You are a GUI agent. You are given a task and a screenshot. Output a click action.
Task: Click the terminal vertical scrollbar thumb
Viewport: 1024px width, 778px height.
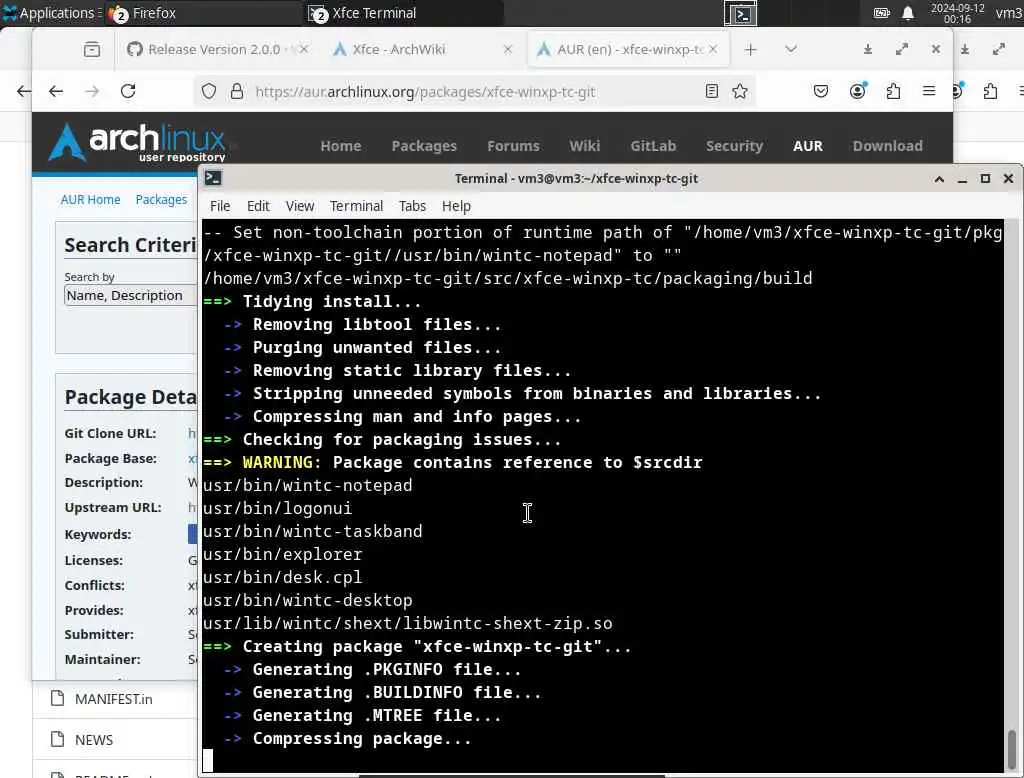[x=1012, y=749]
